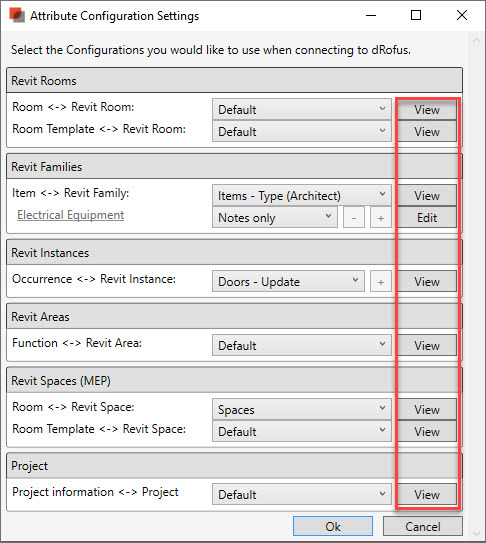Expand Room Template <-> Revit Room dropdown
This screenshot has height=543, width=486.
click(x=302, y=132)
